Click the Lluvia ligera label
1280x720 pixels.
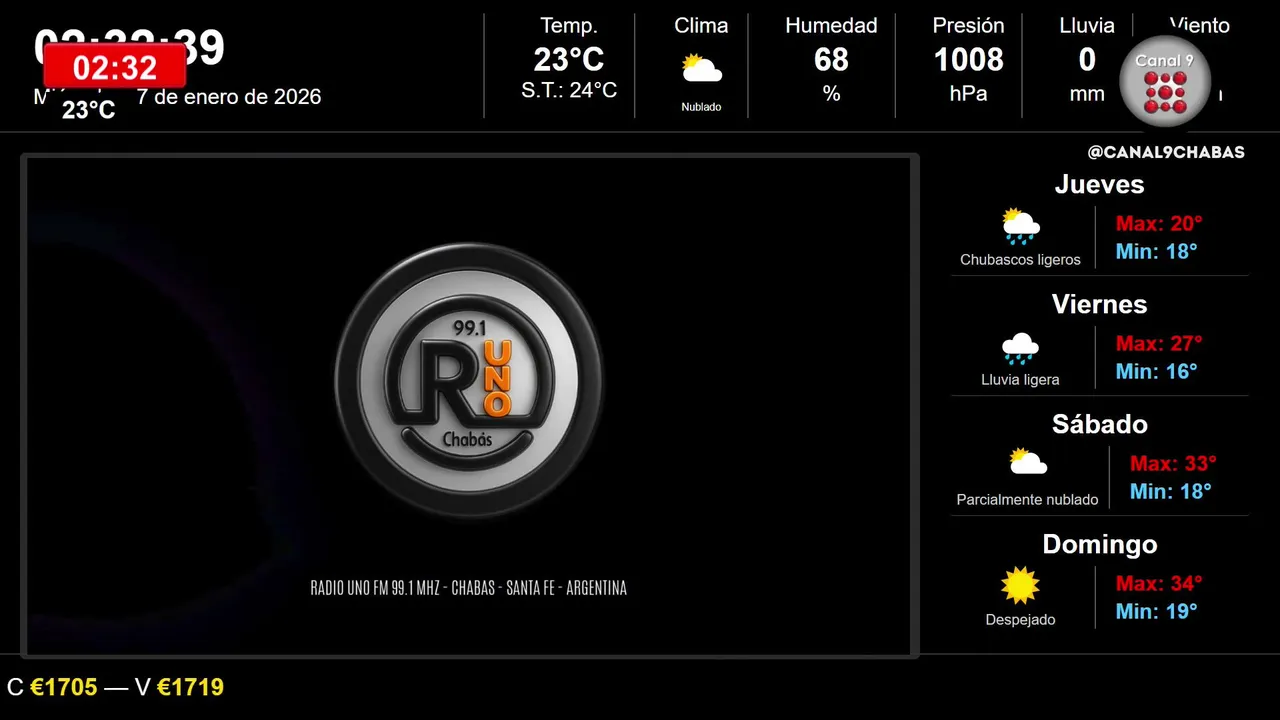pyautogui.click(x=1020, y=380)
